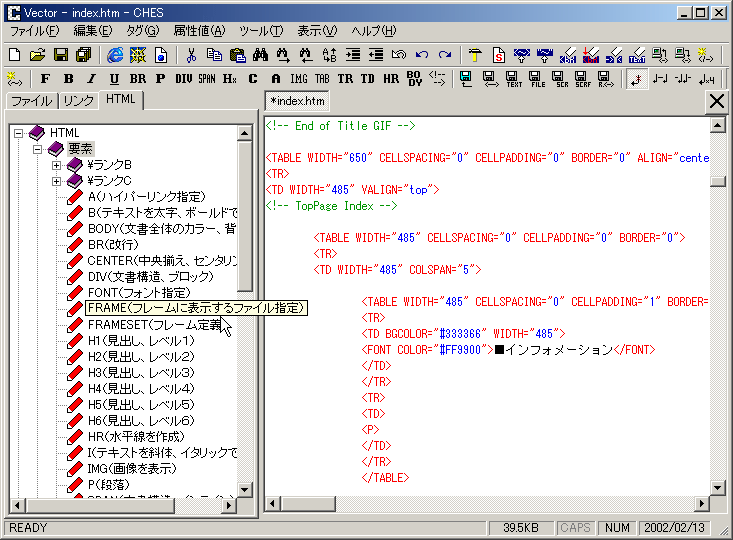Open the ヘルプ(H) menu
This screenshot has height=540, width=733.
pos(374,31)
